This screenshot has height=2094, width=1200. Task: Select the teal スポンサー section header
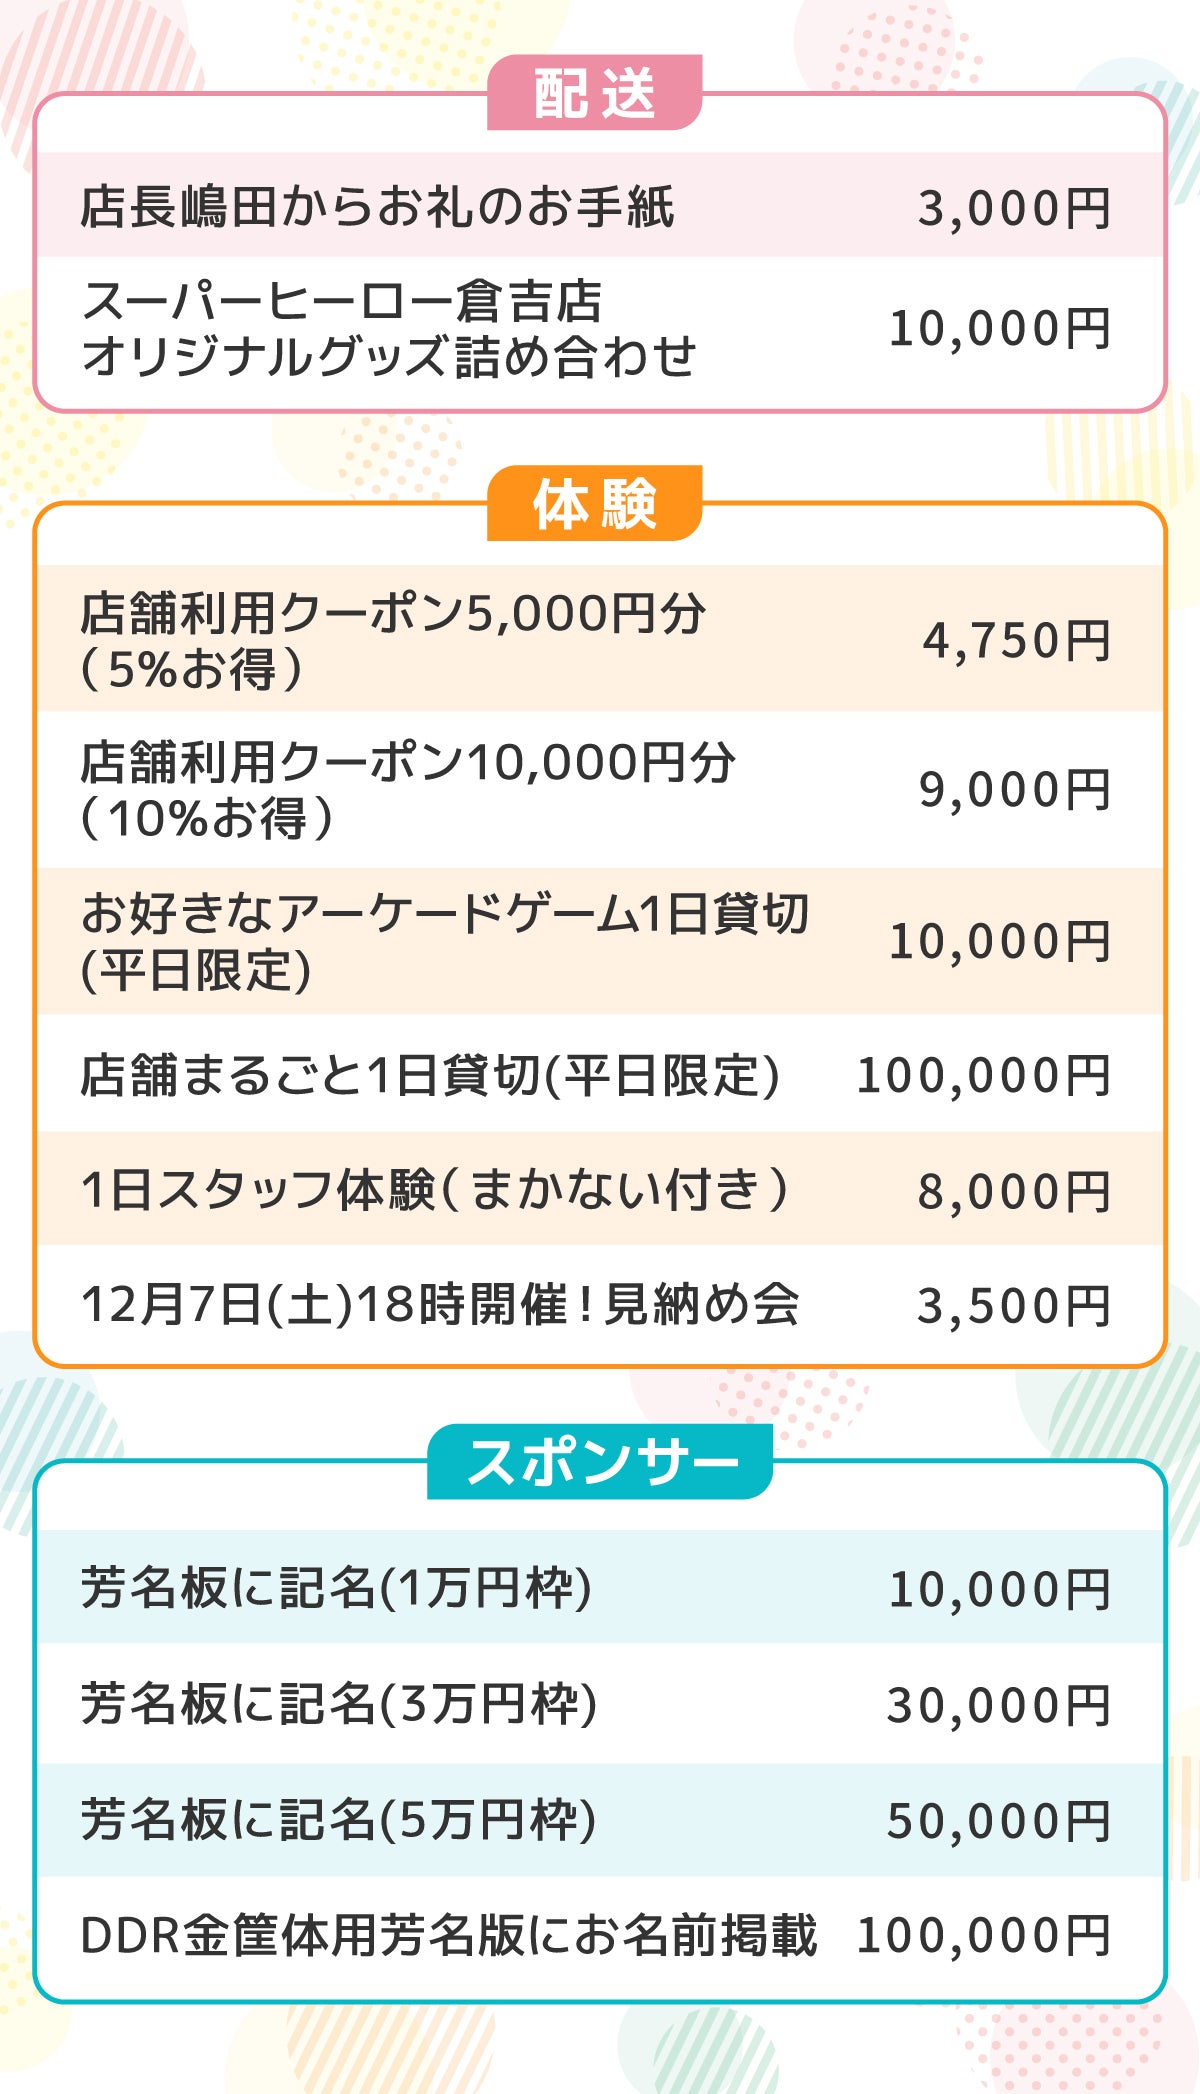[x=600, y=1461]
